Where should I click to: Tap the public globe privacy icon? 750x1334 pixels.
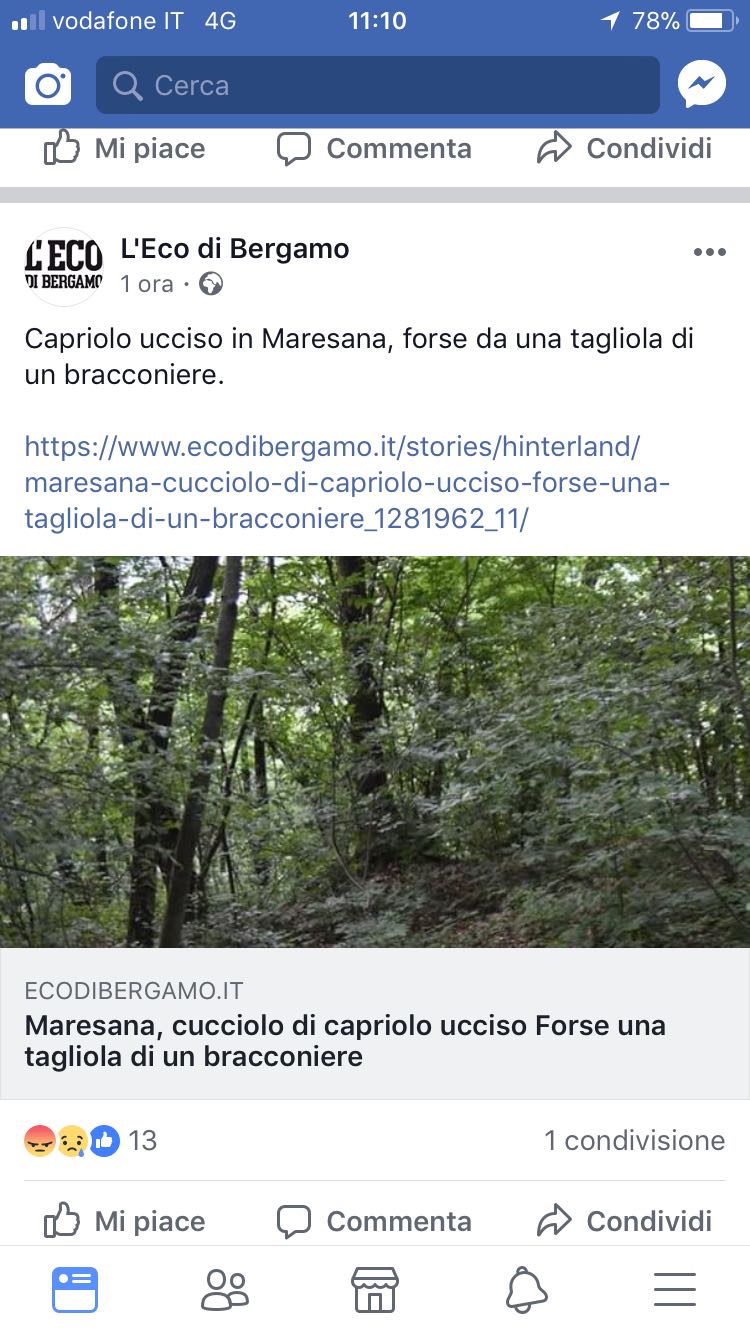click(211, 284)
